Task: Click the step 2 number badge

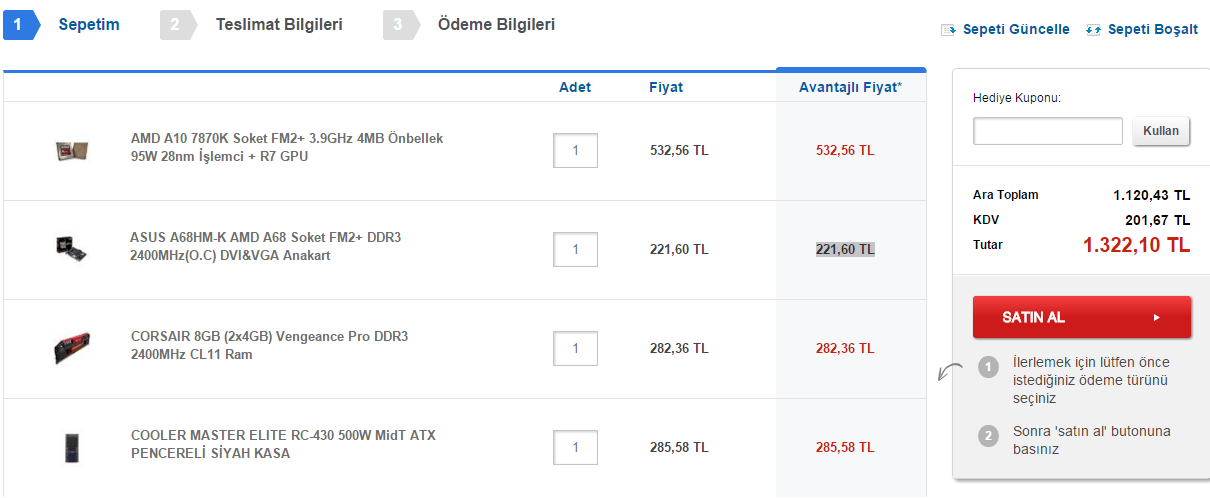Action: (x=176, y=25)
